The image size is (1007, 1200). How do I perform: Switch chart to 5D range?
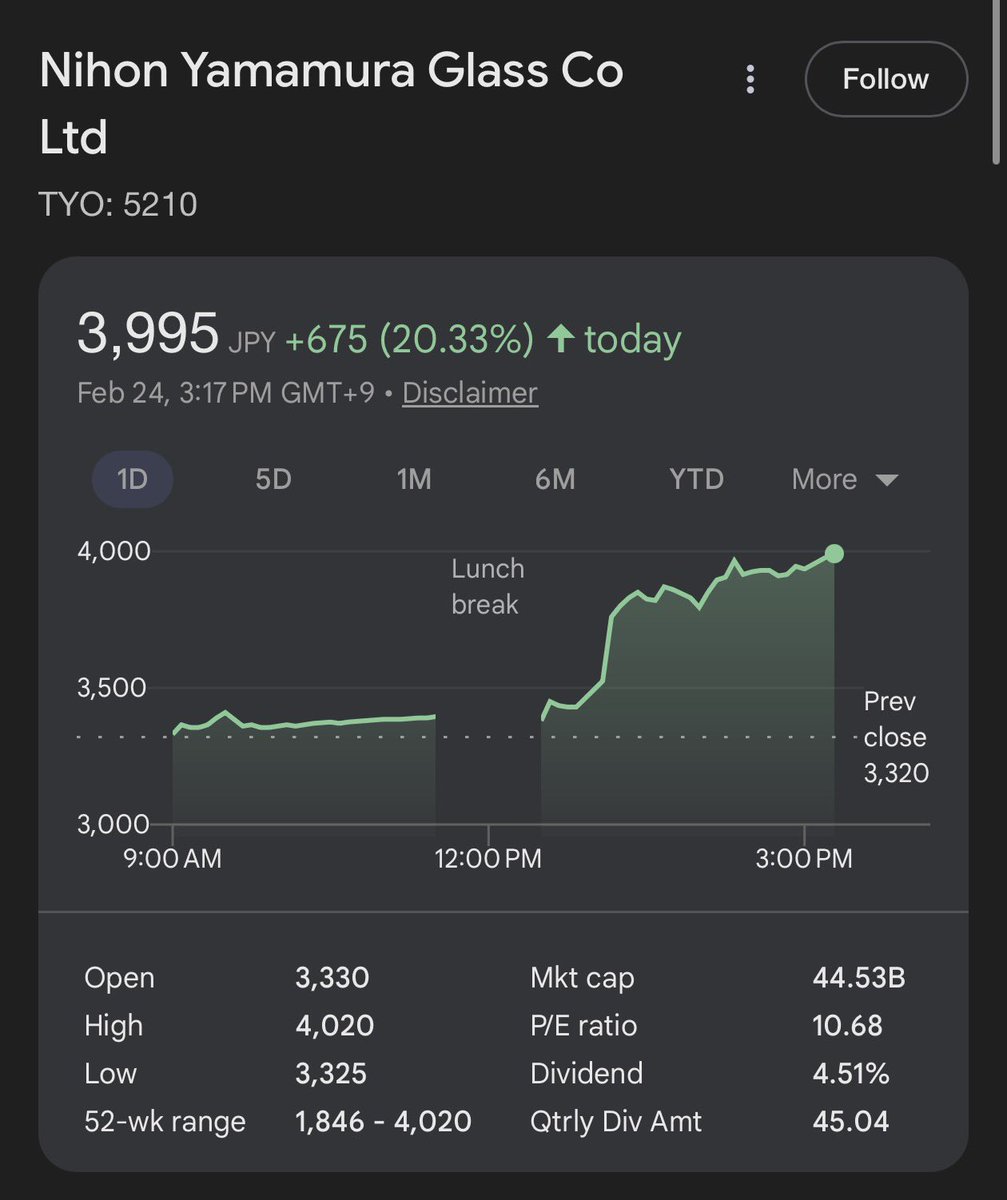tap(273, 479)
